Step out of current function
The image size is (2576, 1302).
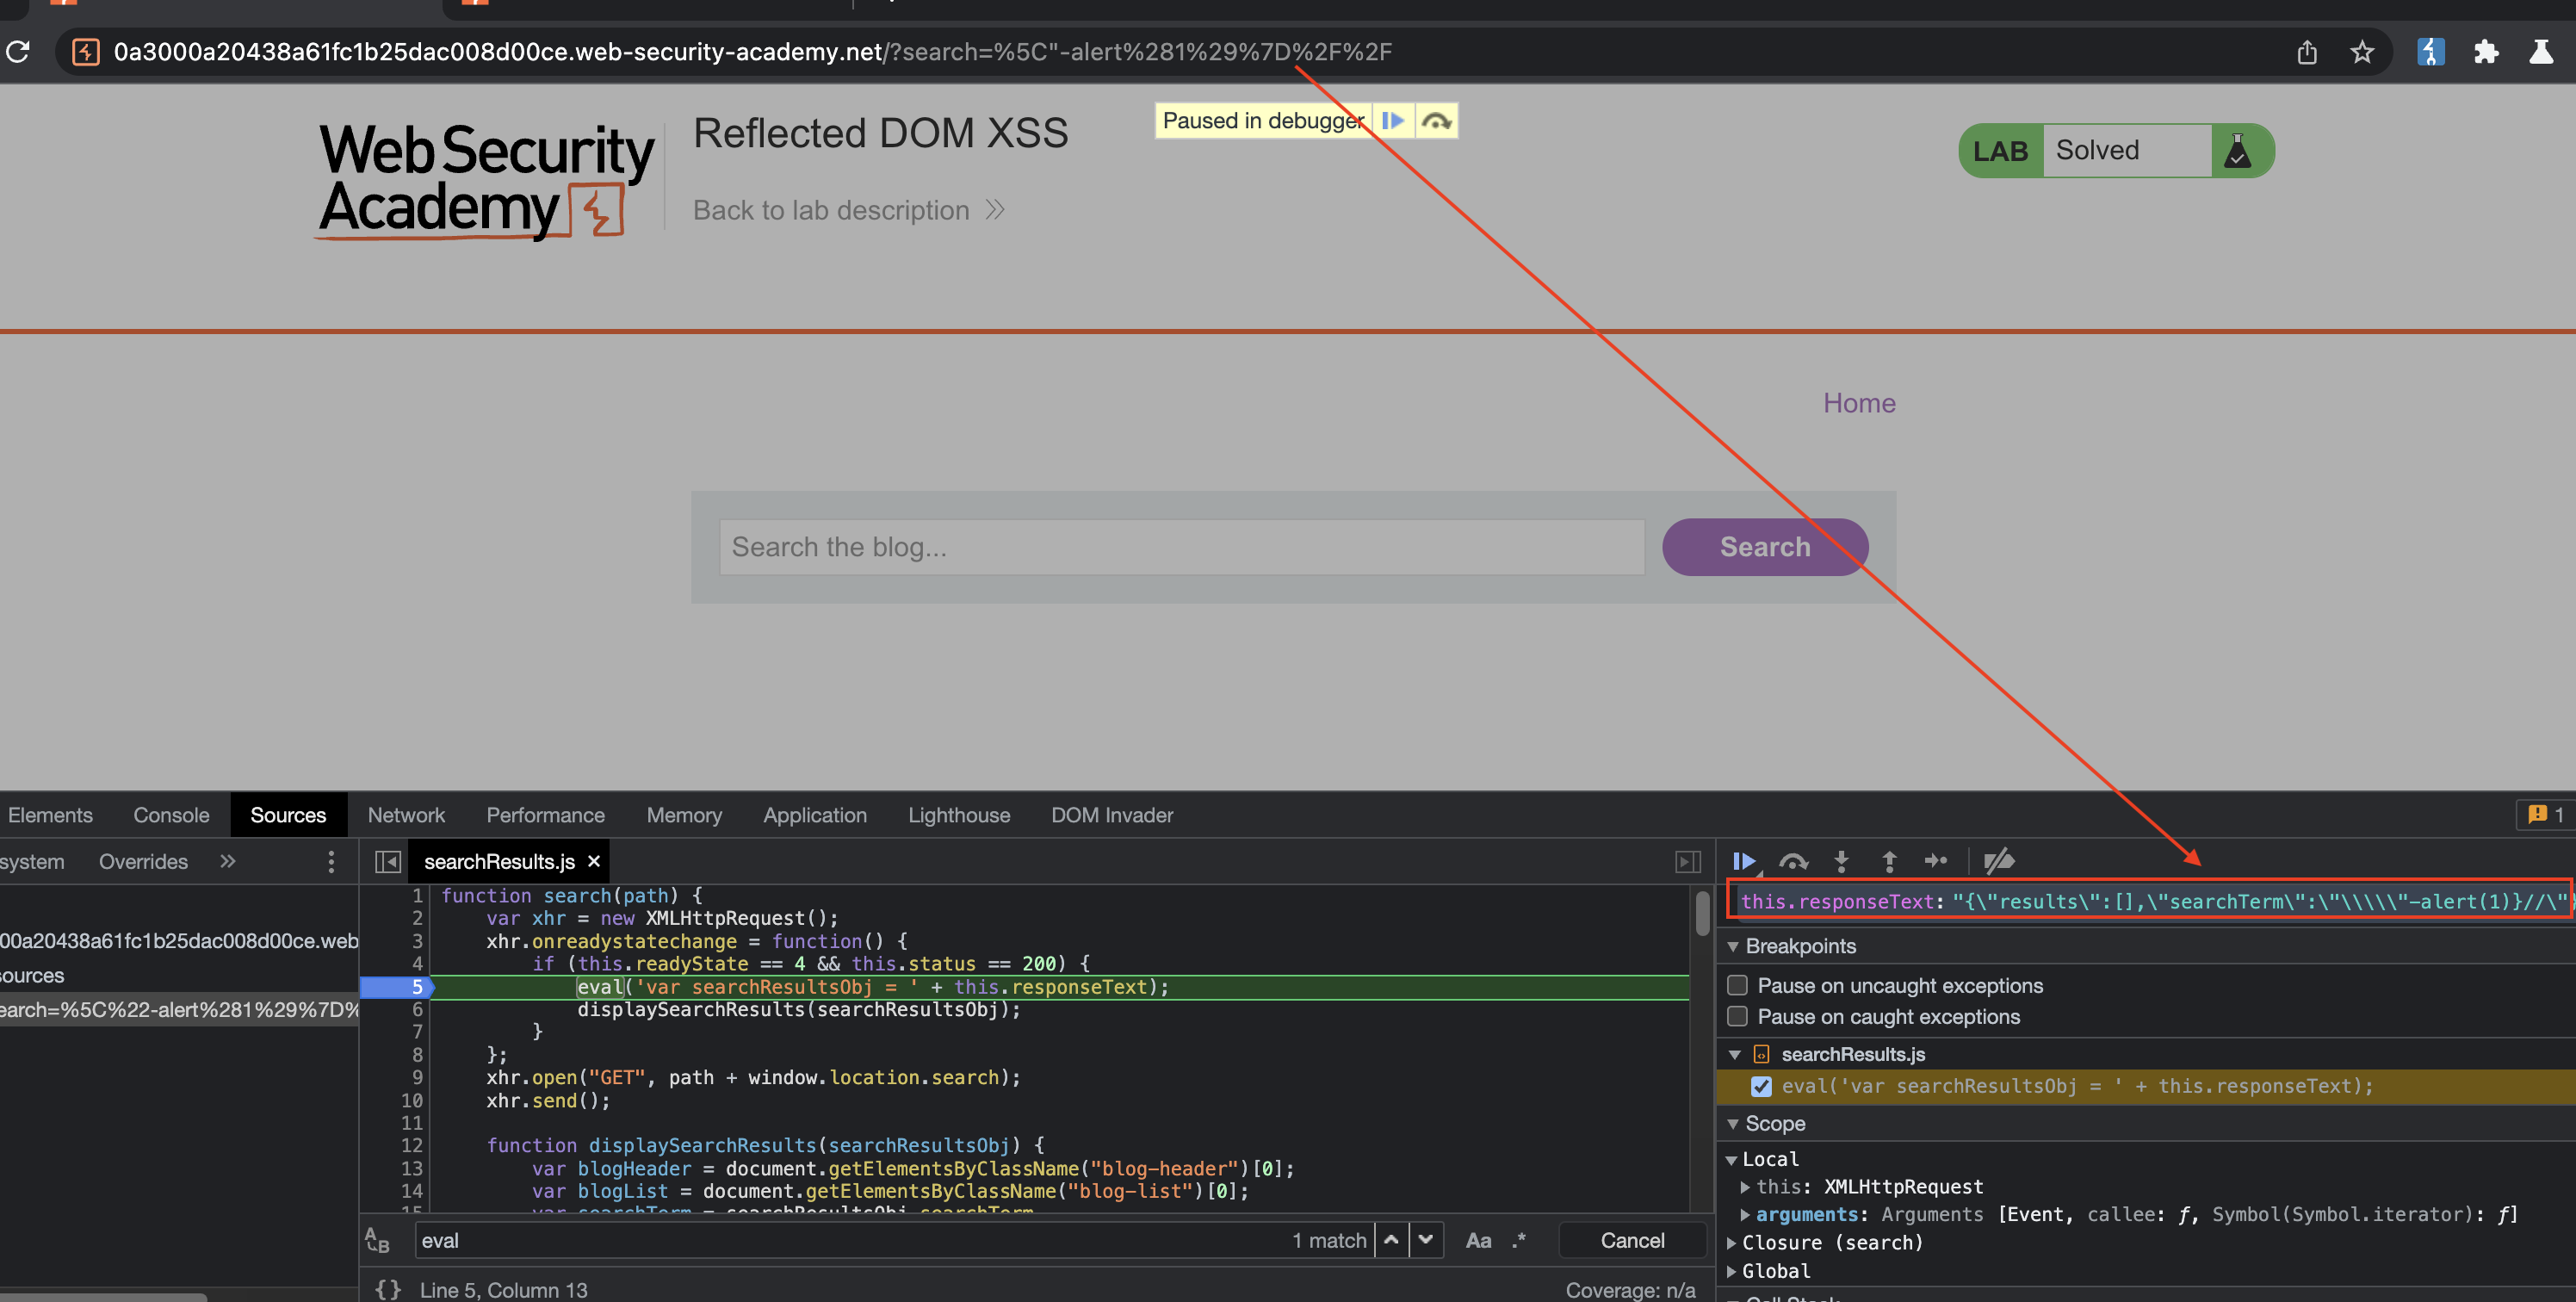tap(1889, 861)
